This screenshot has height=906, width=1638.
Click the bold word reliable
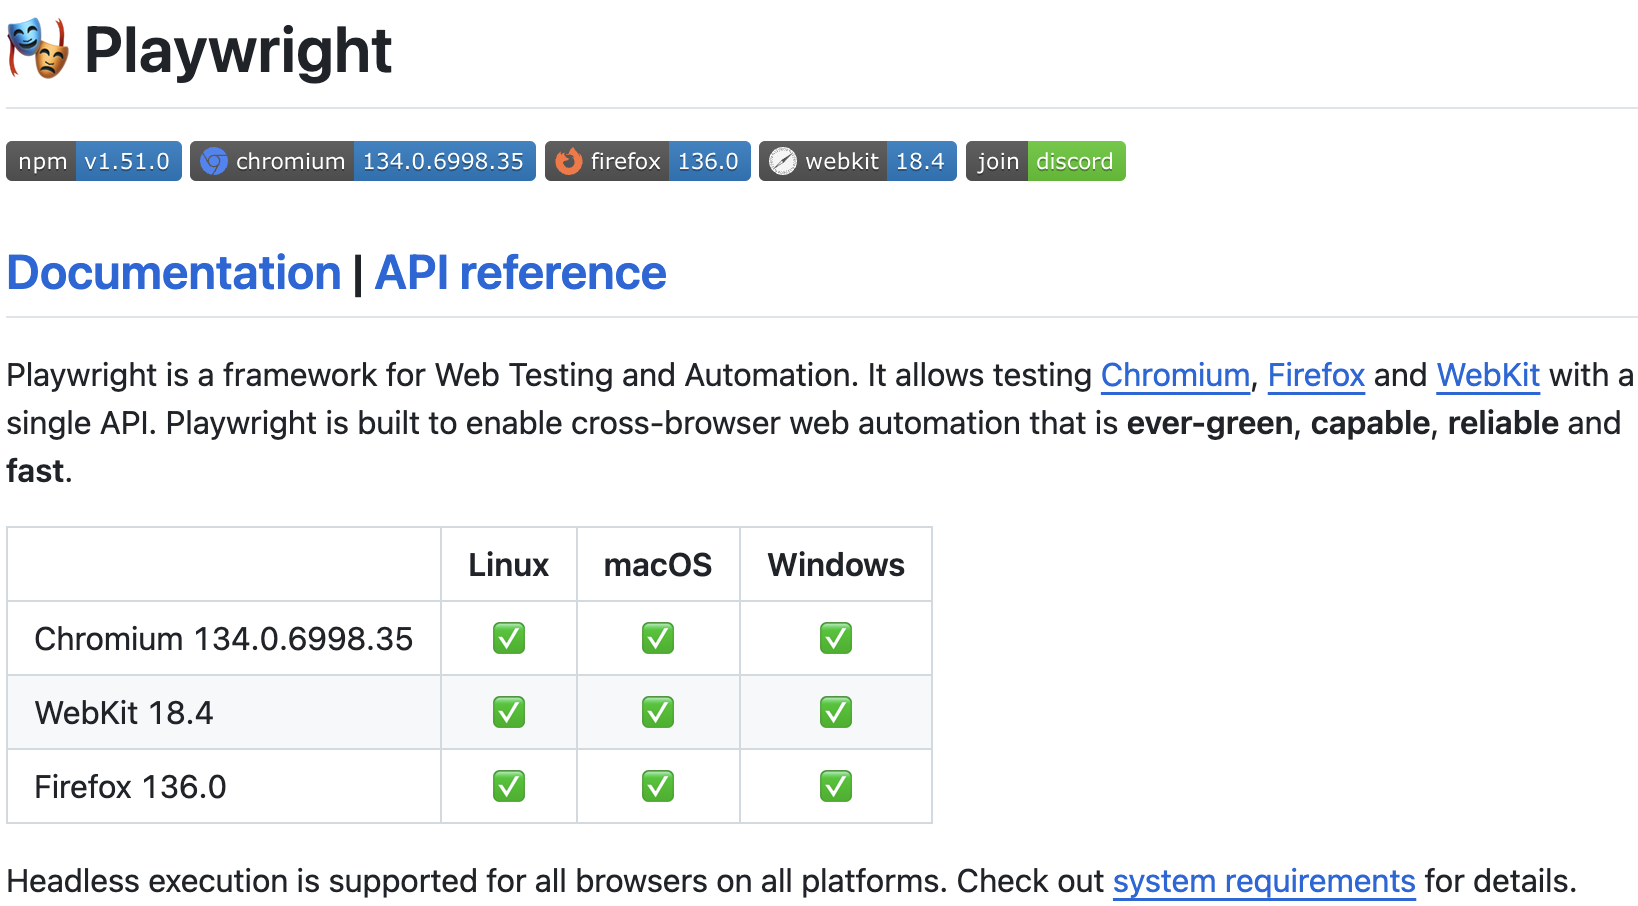pyautogui.click(x=1503, y=423)
